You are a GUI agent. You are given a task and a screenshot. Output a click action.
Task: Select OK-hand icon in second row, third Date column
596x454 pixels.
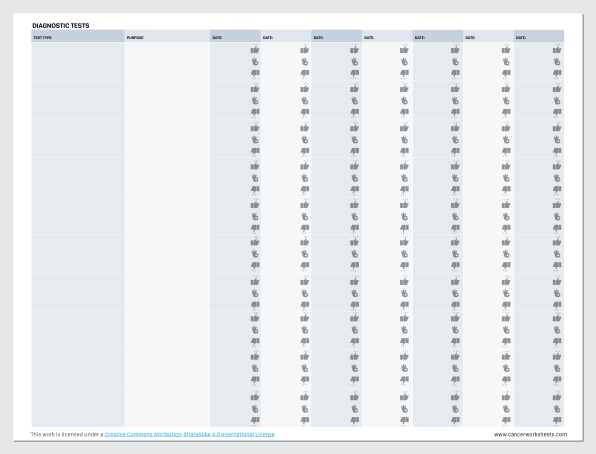355,100
